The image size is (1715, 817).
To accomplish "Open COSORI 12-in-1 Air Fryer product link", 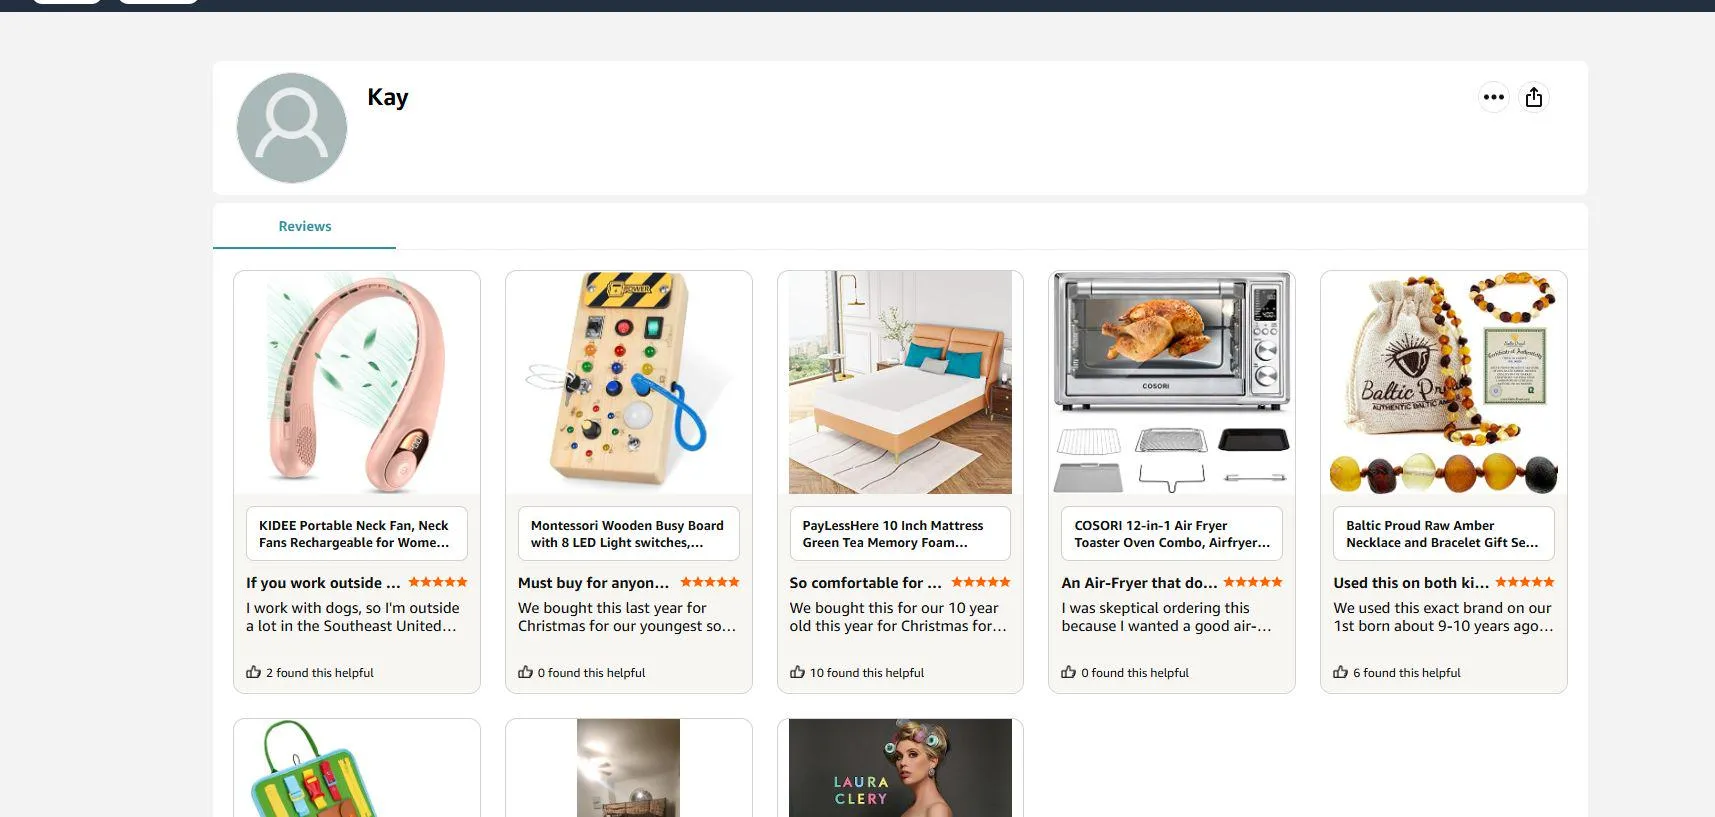I will (x=1172, y=534).
